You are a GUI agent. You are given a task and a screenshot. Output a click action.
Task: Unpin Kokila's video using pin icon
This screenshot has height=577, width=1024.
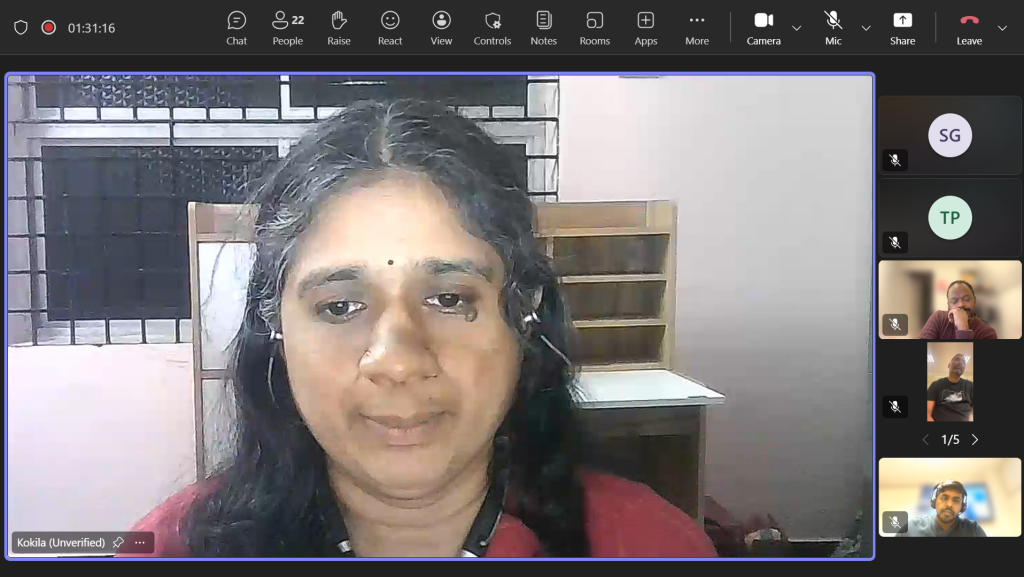pyautogui.click(x=118, y=543)
